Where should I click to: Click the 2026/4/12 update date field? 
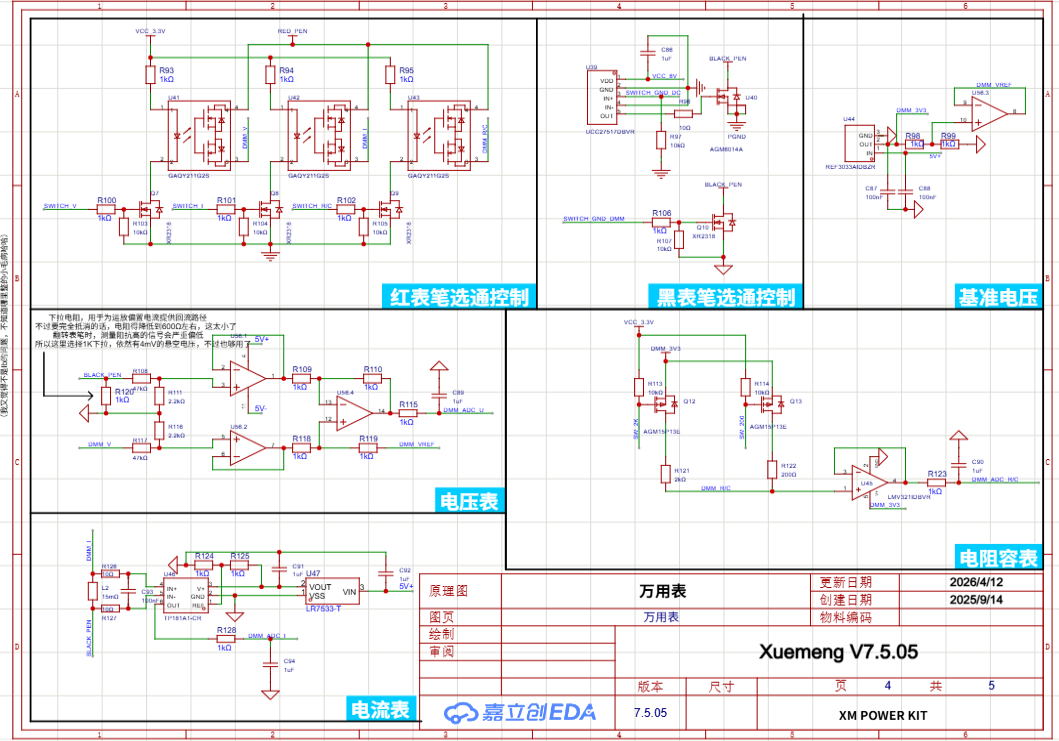coord(964,582)
